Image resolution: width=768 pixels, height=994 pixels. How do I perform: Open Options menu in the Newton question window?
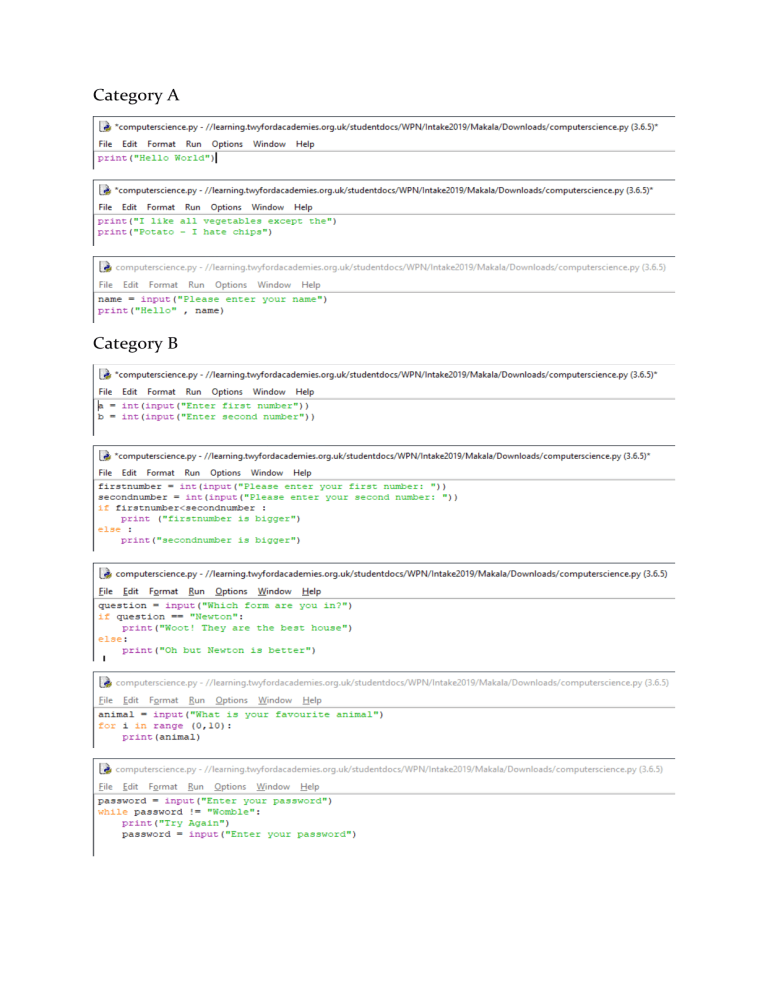[231, 591]
